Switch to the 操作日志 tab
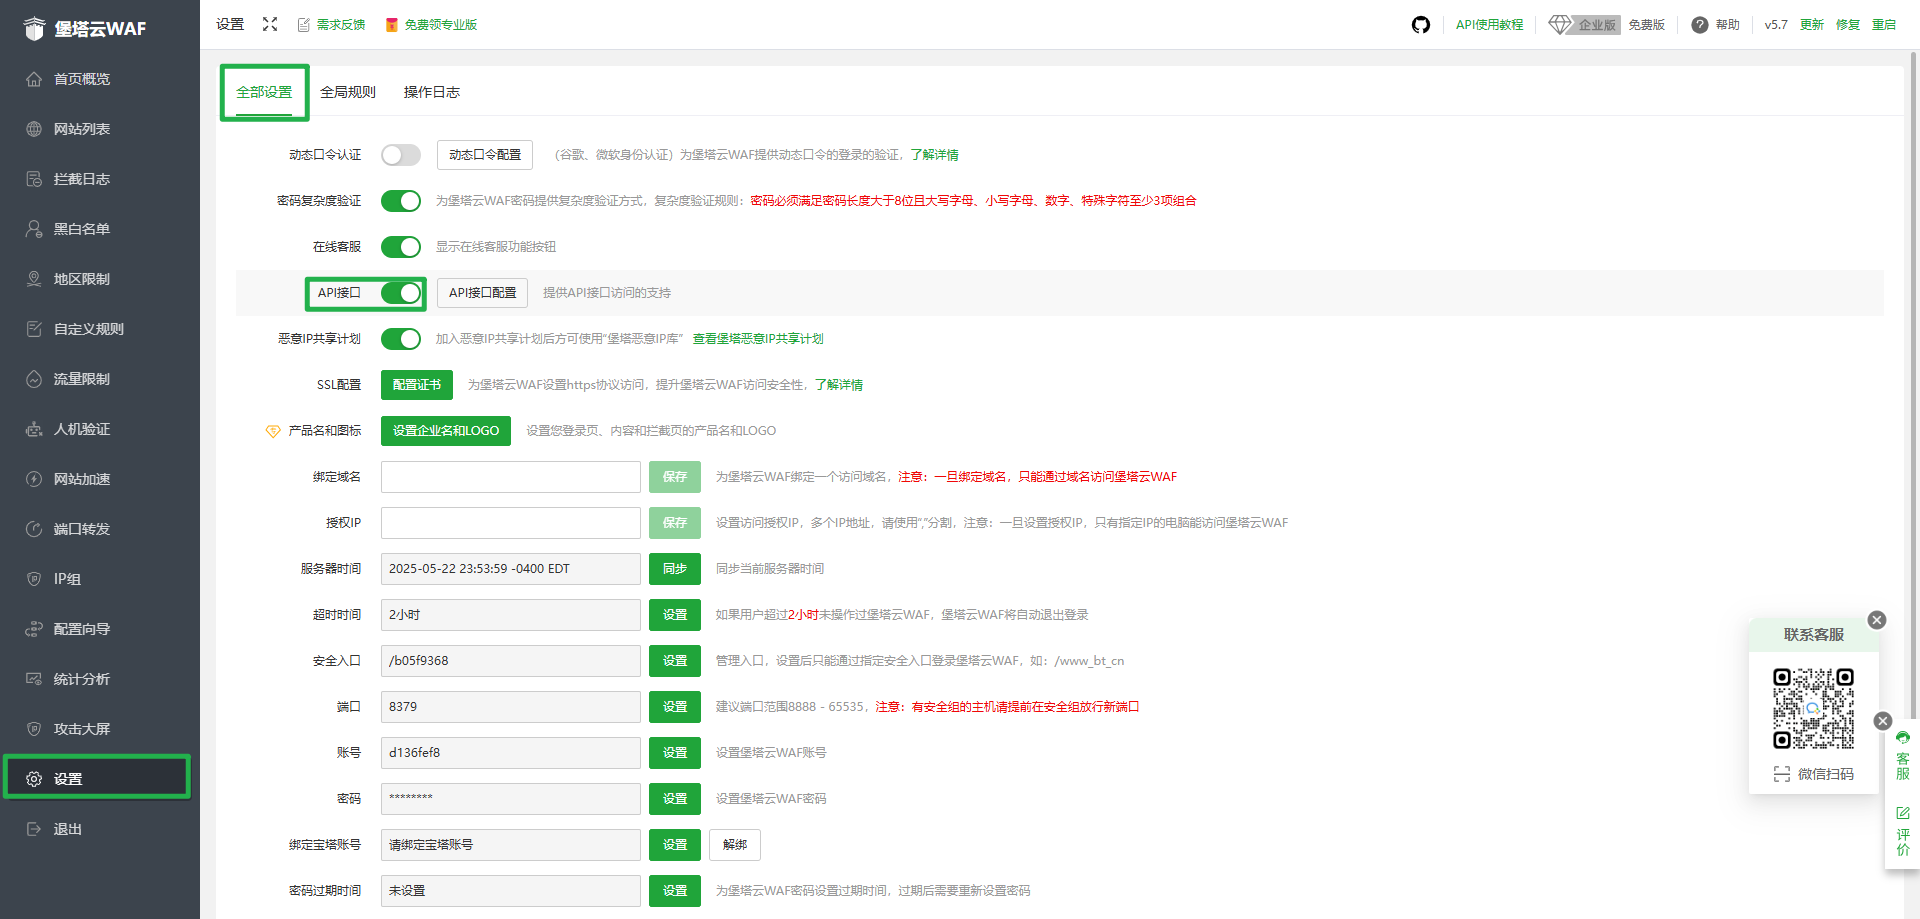 432,92
